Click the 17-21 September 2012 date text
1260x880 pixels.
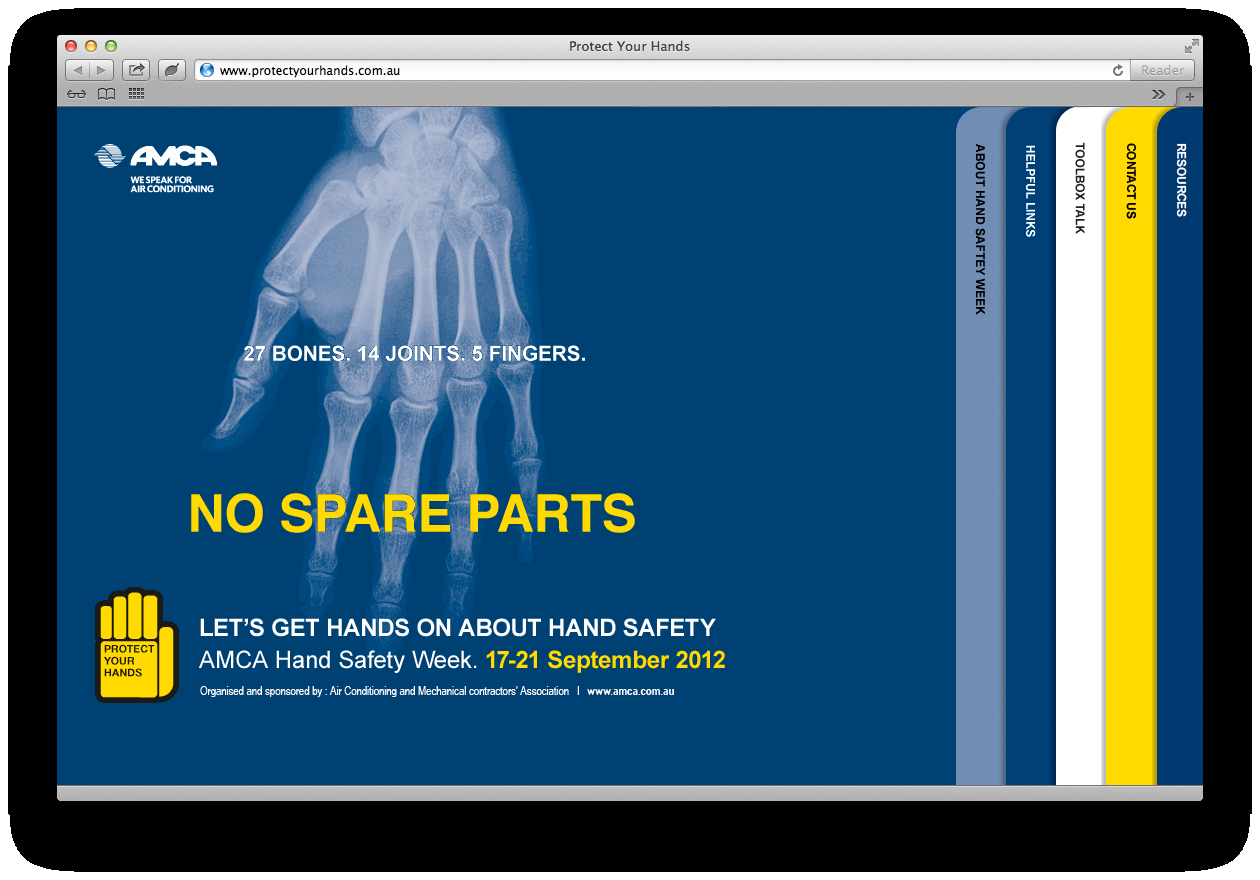606,660
